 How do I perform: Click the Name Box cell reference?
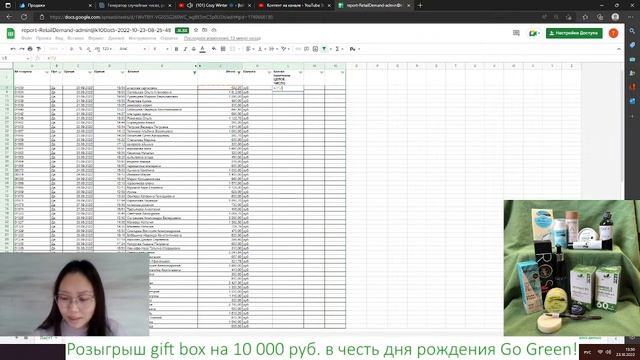click(x=16, y=58)
